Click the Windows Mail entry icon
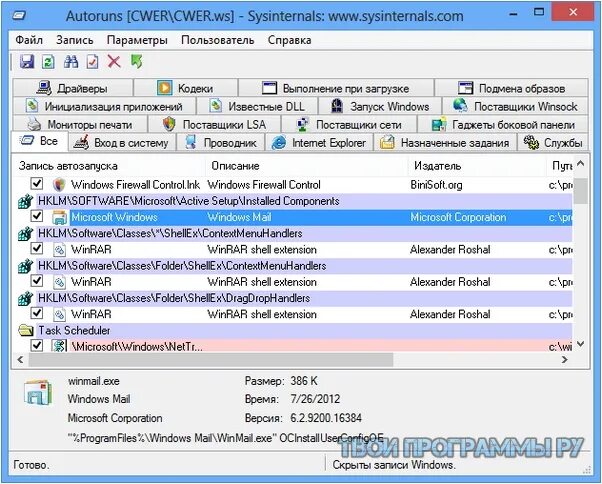The height and width of the screenshot is (484, 602). [60, 217]
